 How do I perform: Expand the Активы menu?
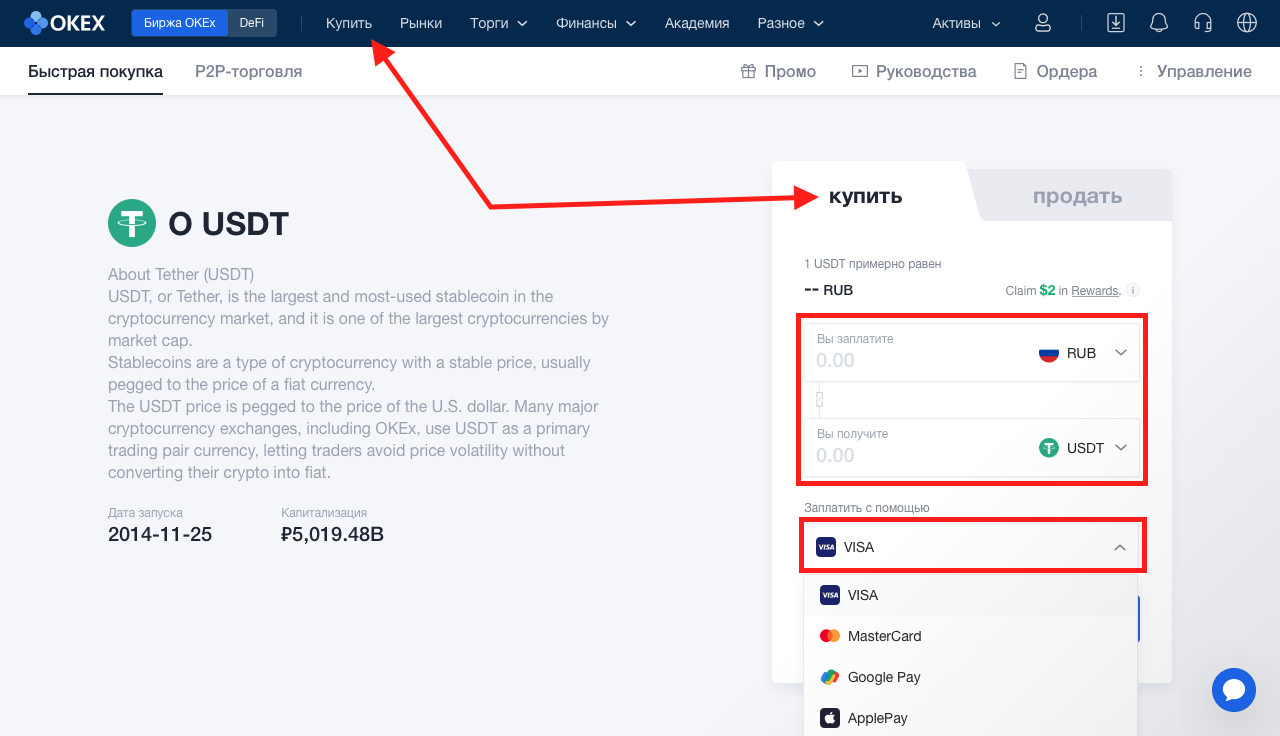tap(966, 23)
